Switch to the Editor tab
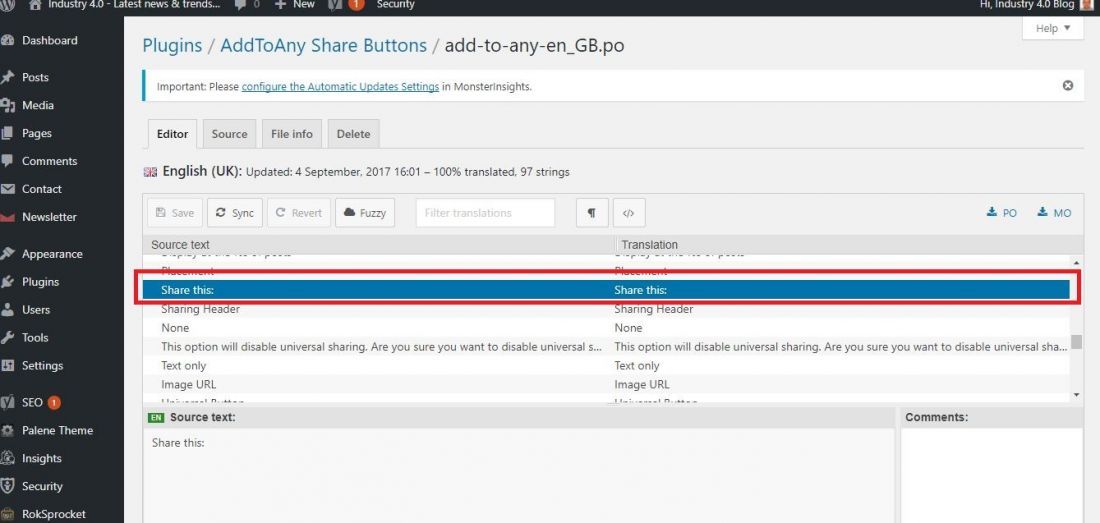Viewport: 1100px width, 523px height. [173, 134]
